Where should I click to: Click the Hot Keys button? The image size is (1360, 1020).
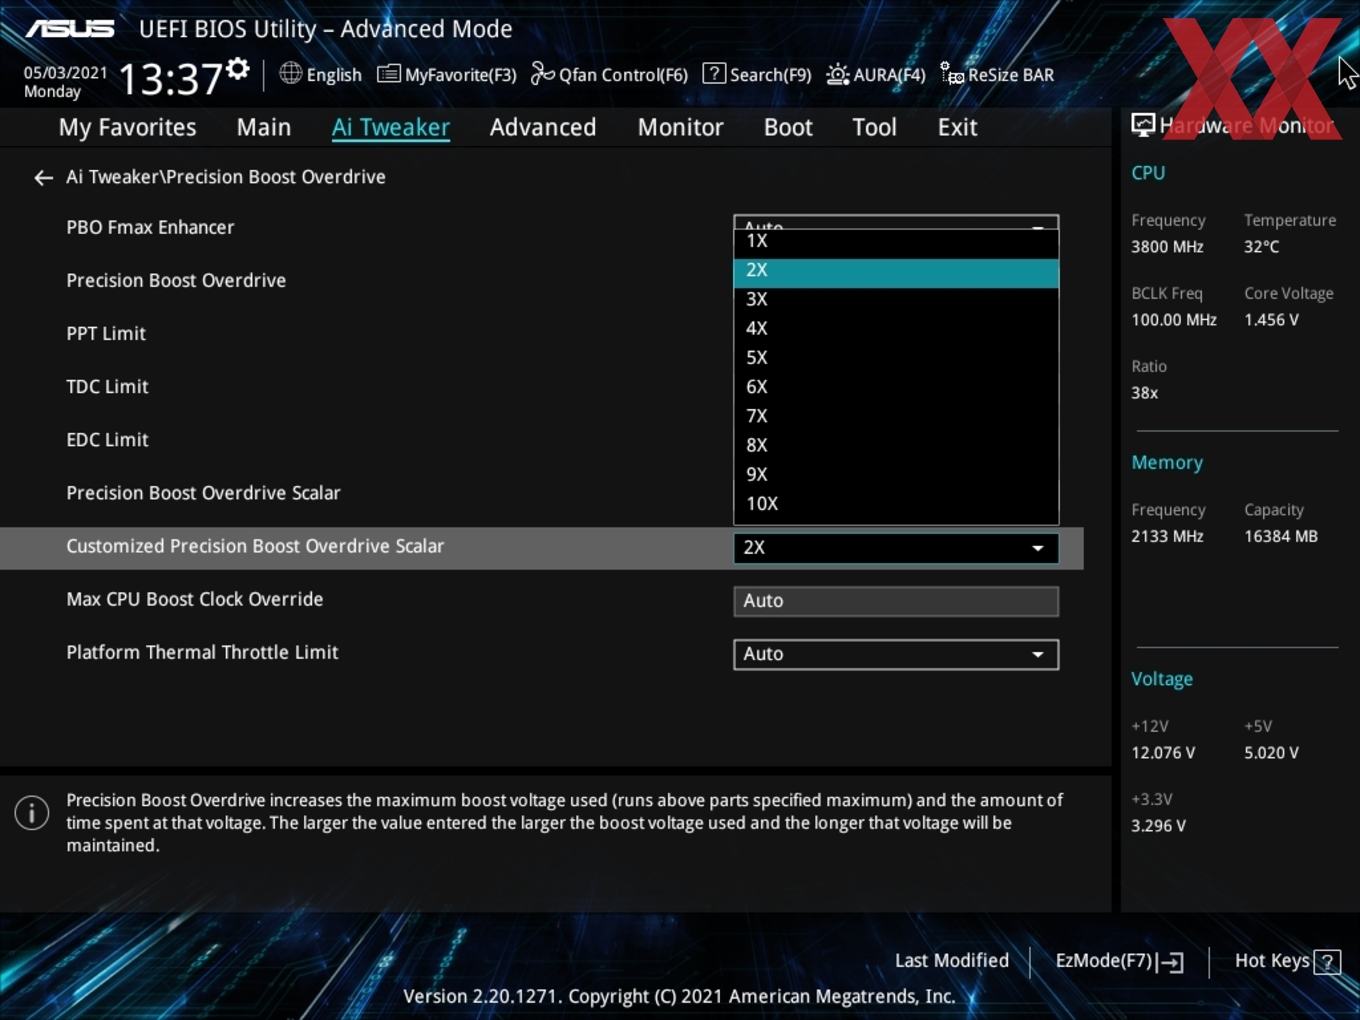[1287, 961]
